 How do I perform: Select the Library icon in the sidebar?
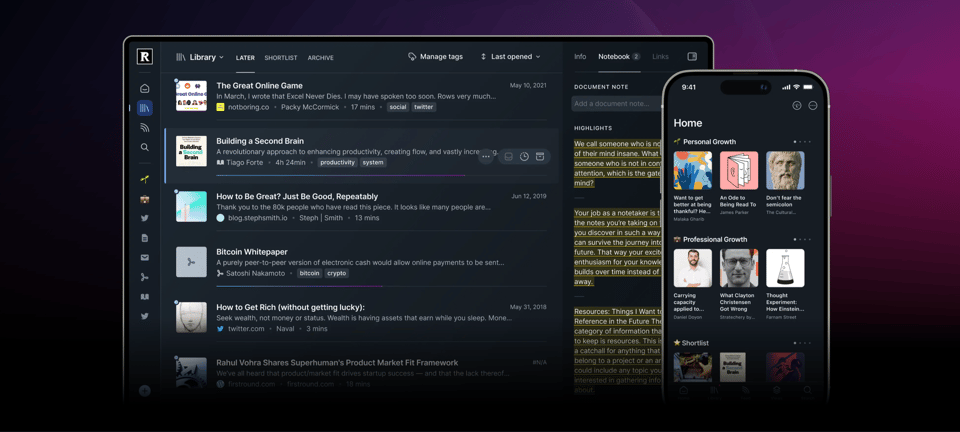144,108
